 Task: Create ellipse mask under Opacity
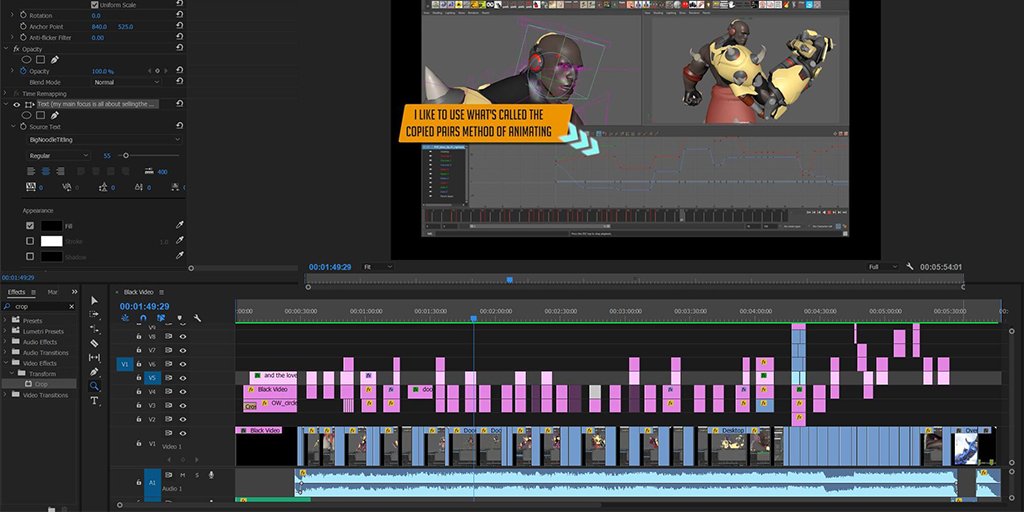point(27,59)
